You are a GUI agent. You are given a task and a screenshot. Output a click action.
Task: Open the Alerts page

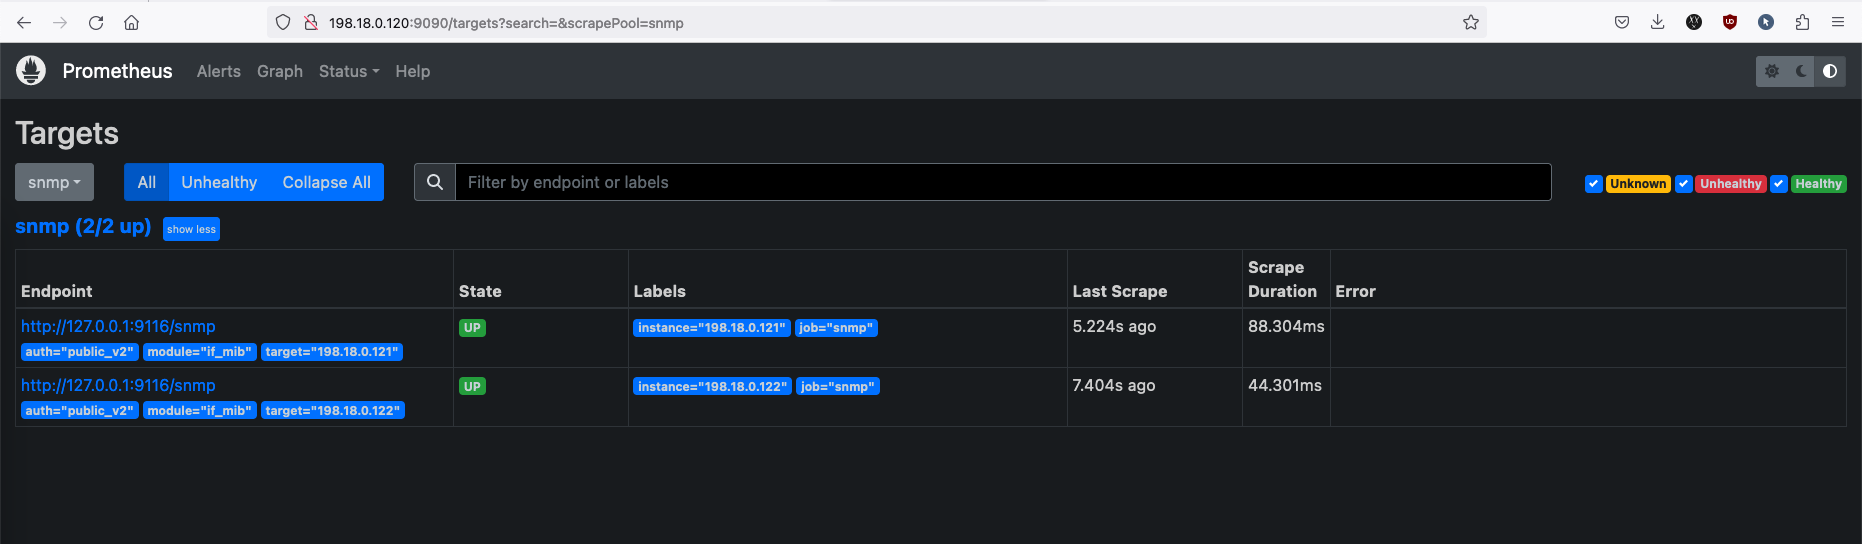click(218, 71)
